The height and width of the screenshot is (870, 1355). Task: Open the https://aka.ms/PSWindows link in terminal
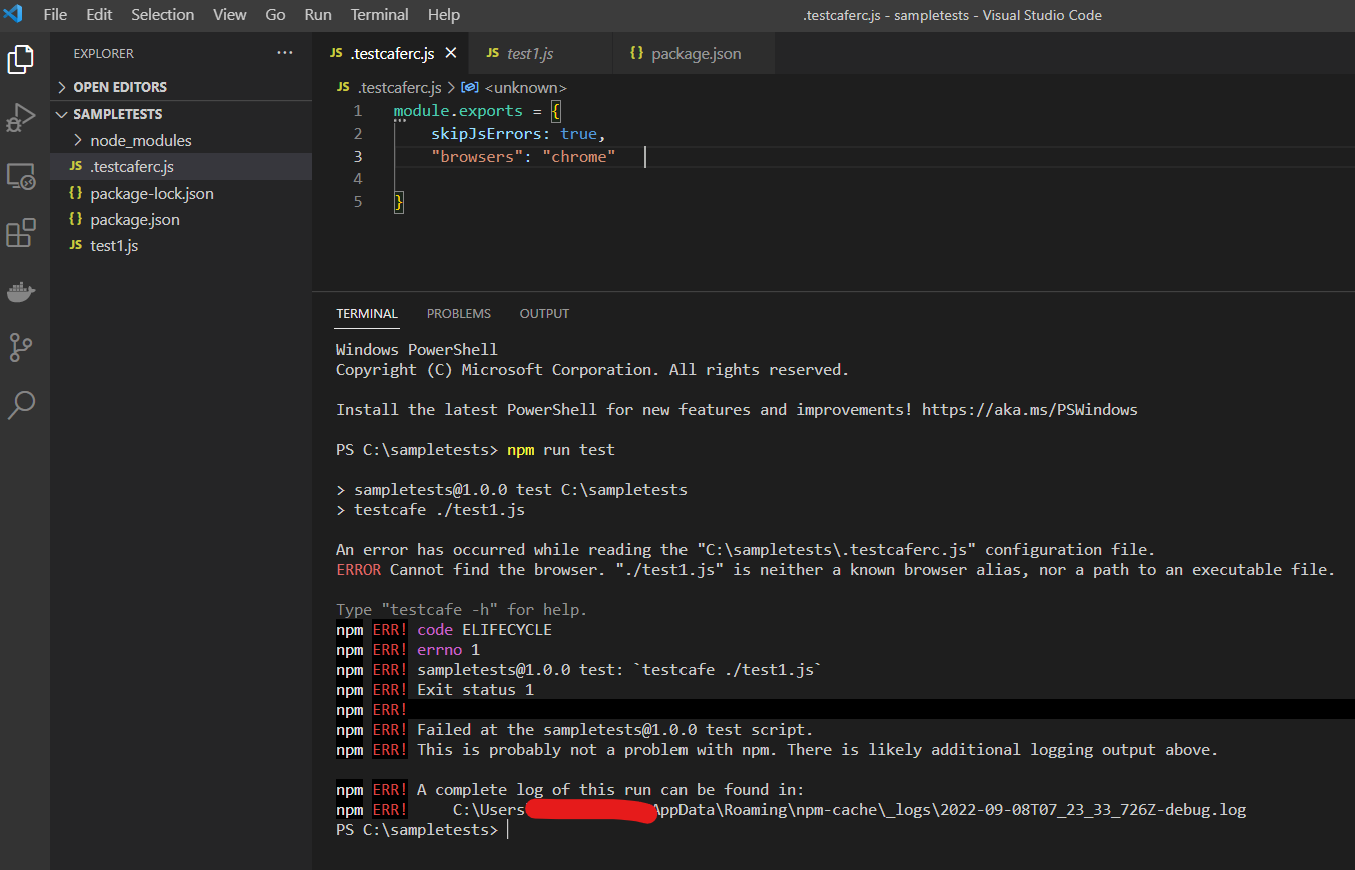(x=1030, y=409)
